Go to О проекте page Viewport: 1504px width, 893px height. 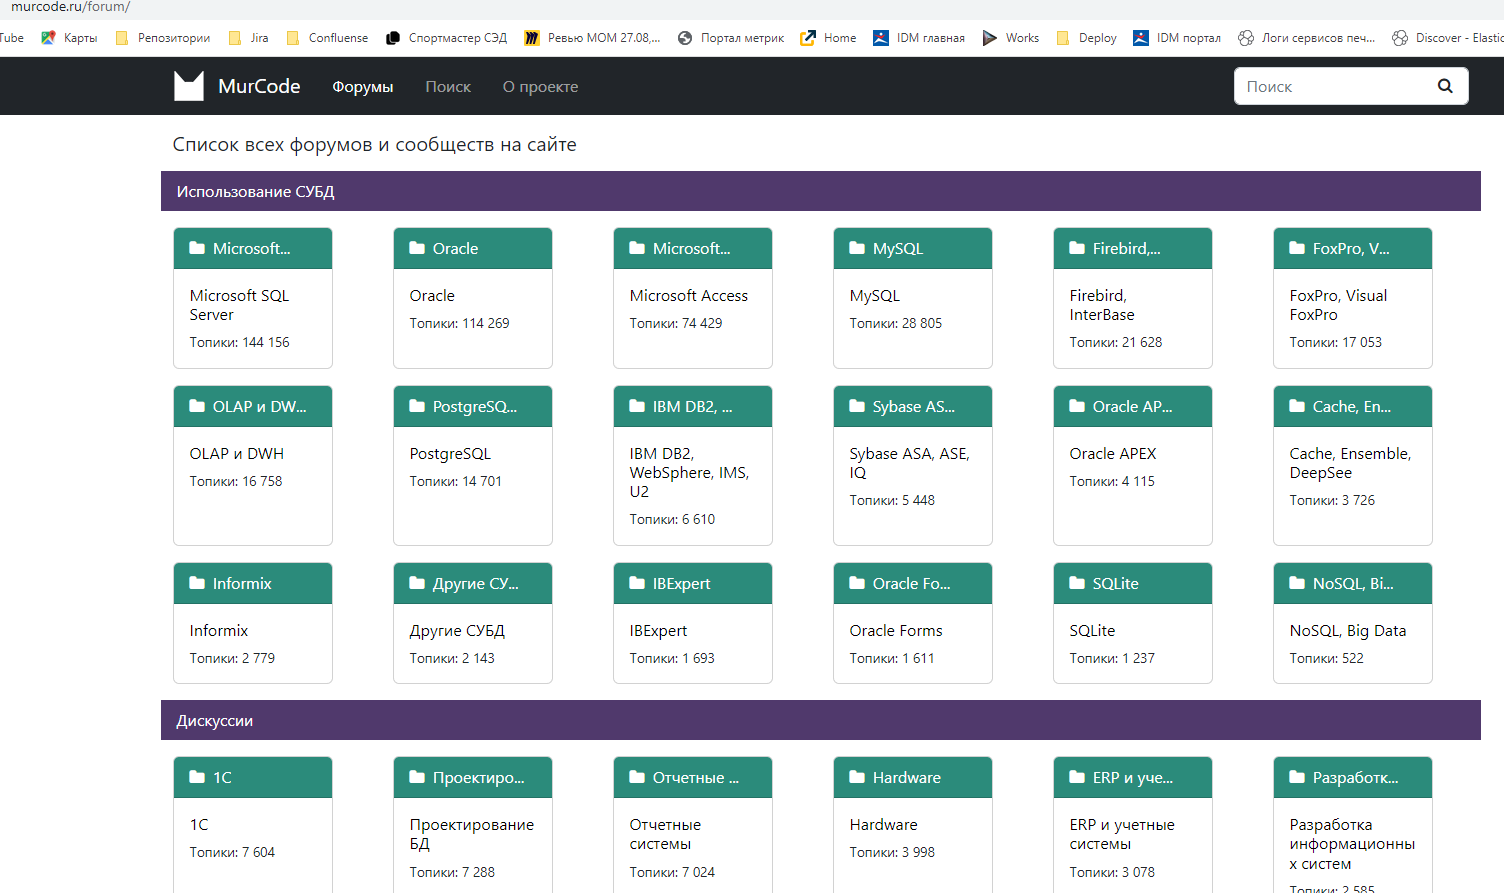pyautogui.click(x=540, y=87)
